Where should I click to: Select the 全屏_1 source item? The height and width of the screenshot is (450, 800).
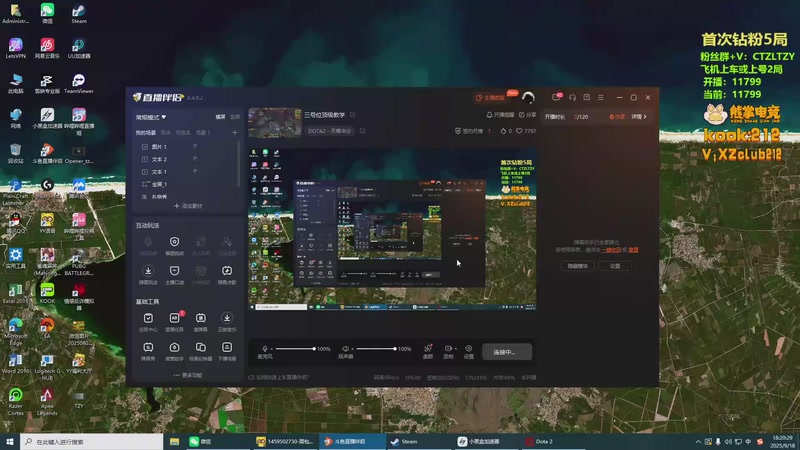159,184
